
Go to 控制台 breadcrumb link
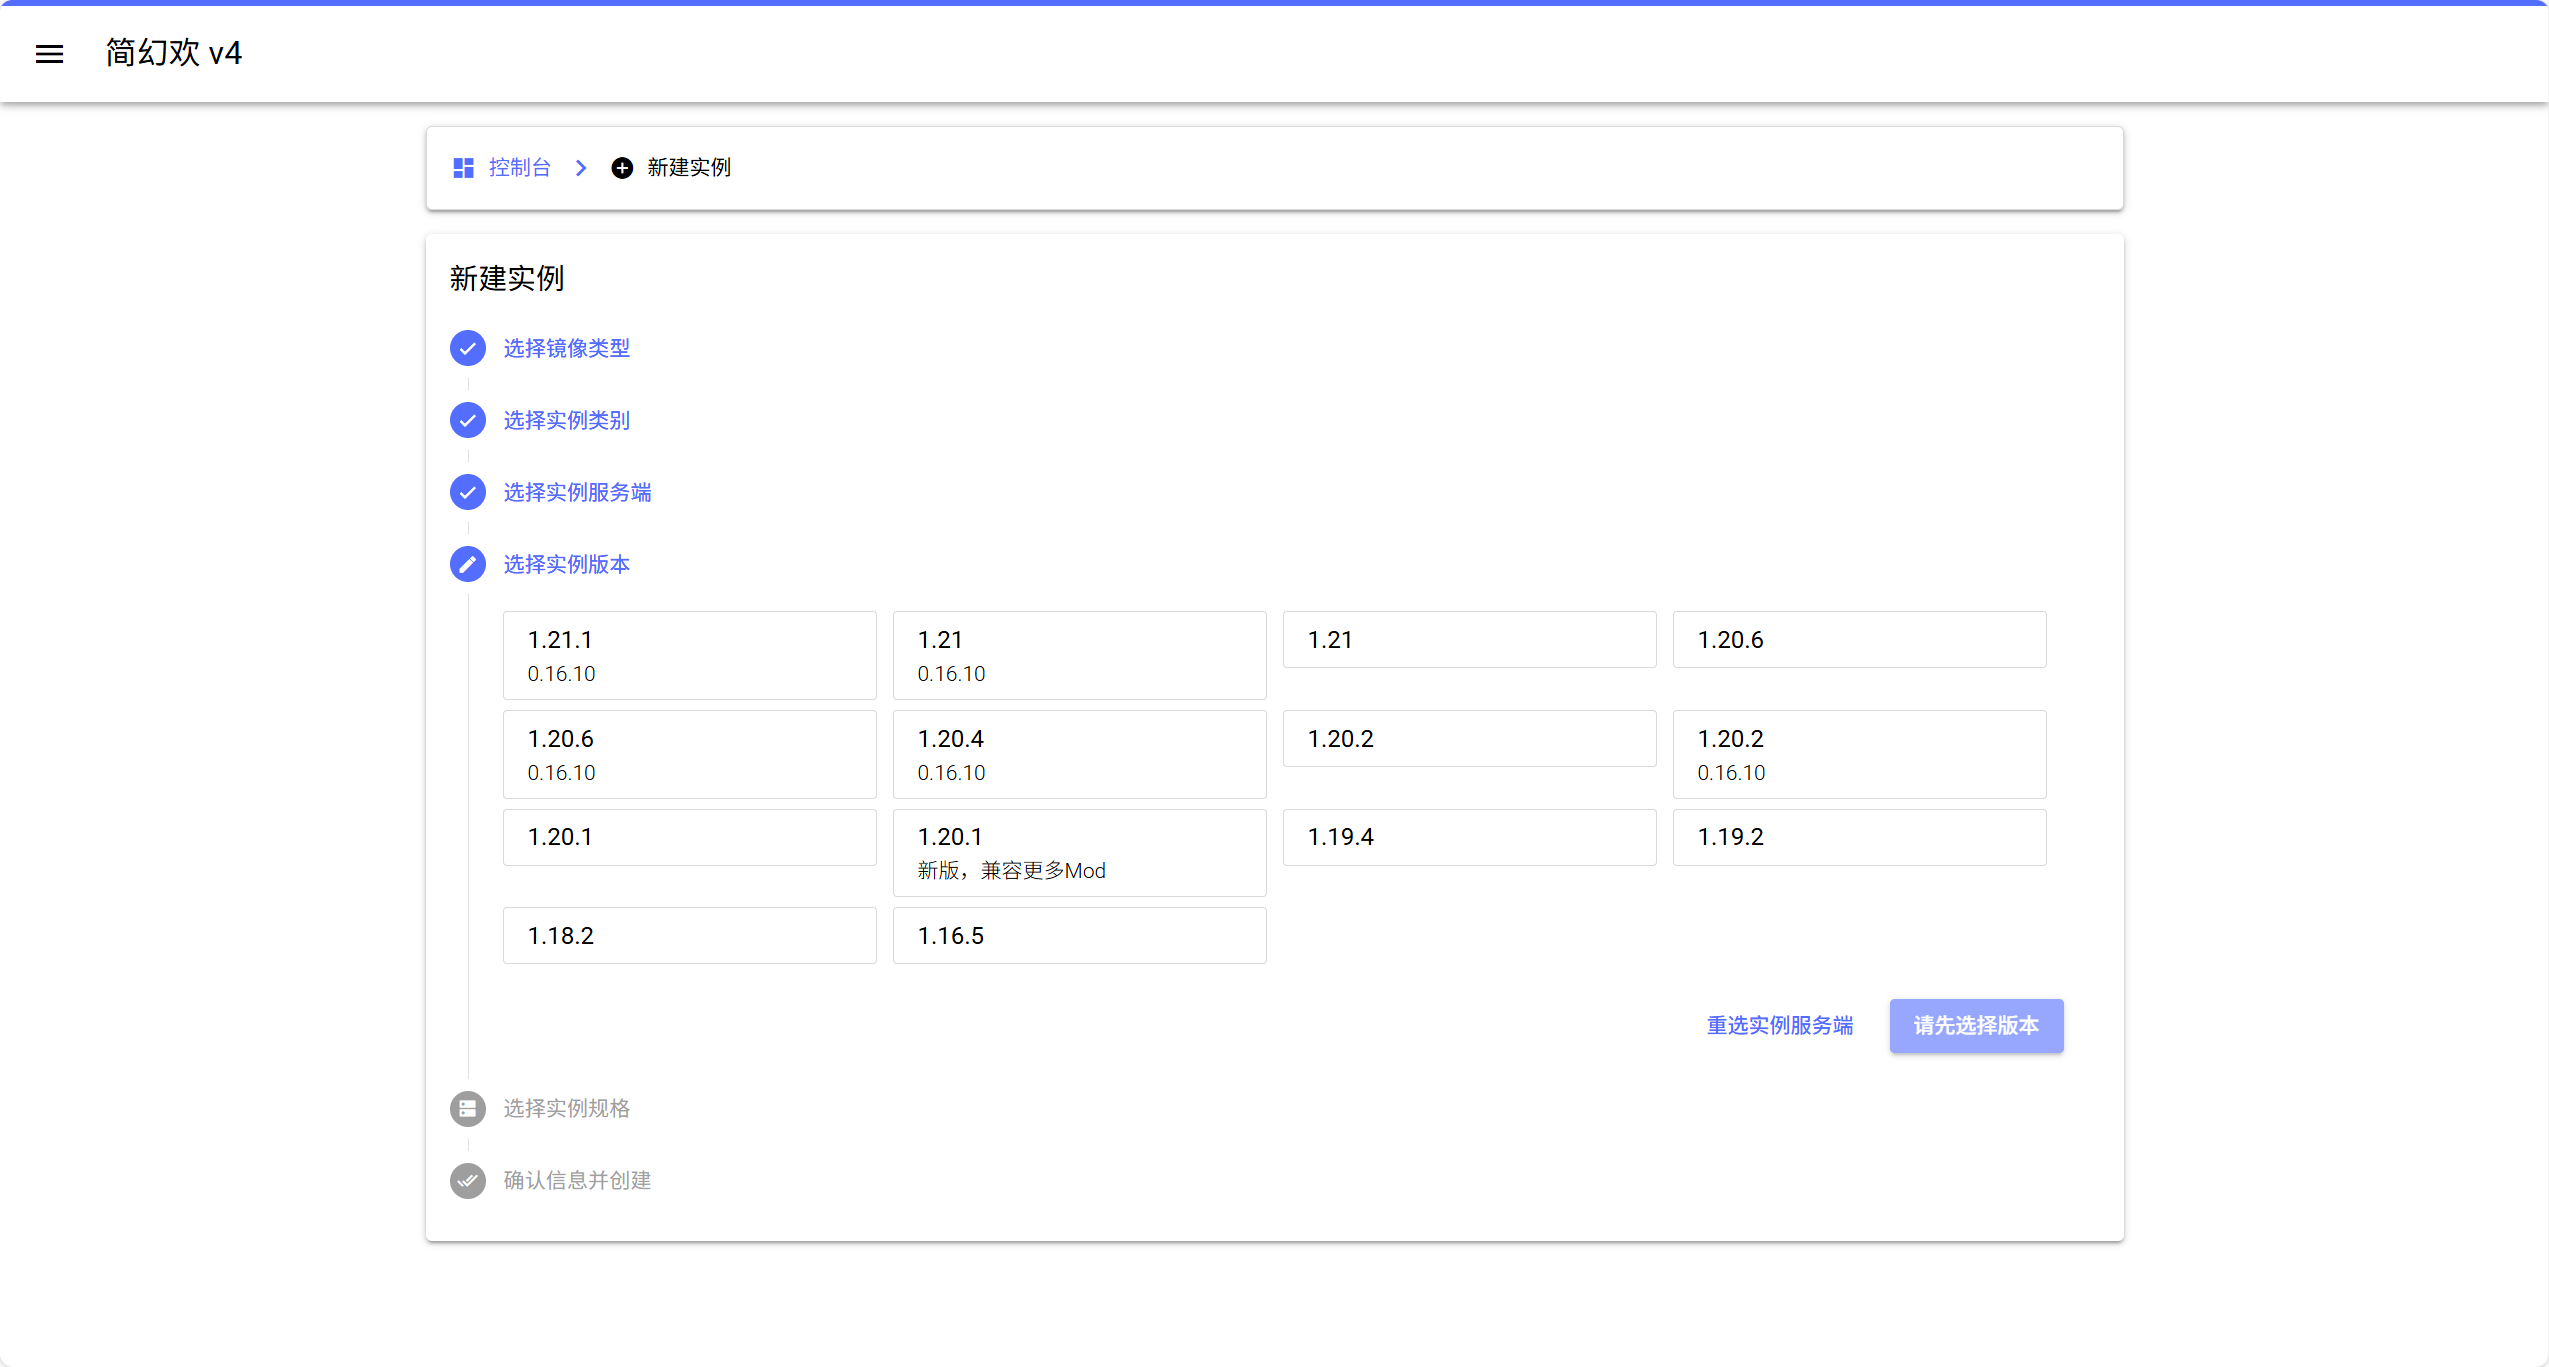pos(519,168)
